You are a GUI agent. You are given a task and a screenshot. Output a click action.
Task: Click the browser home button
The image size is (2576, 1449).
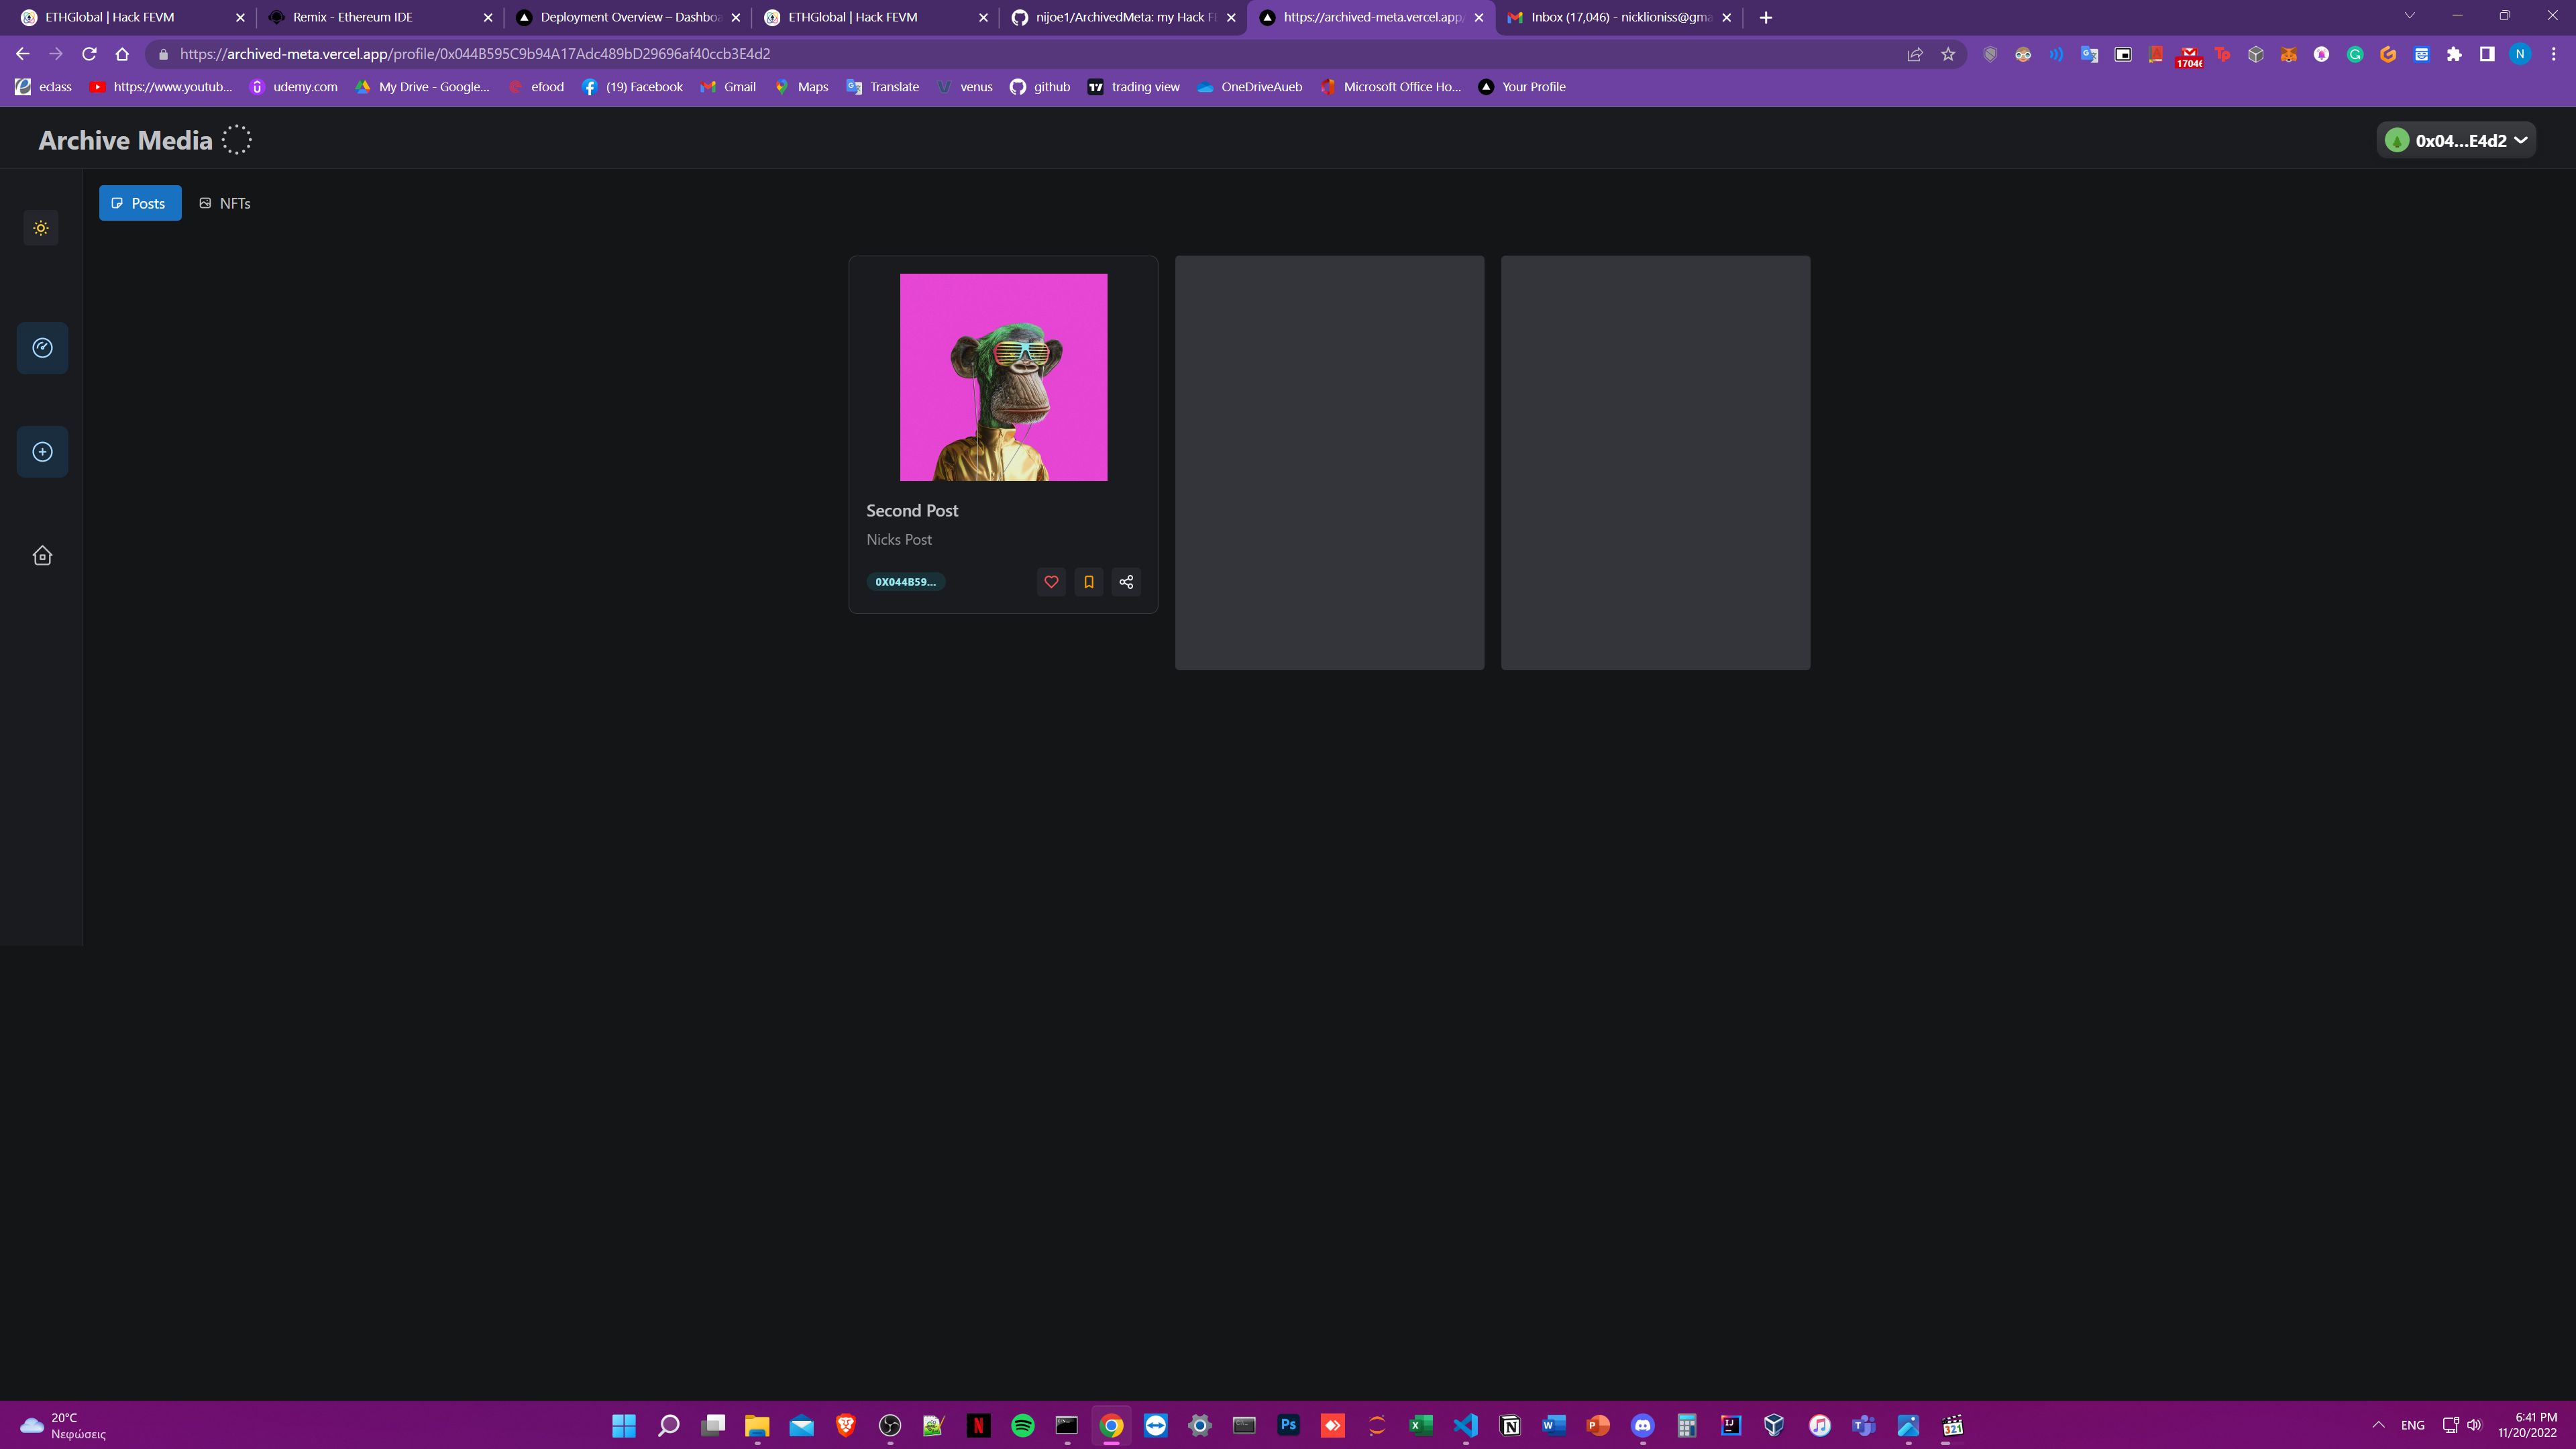coord(122,54)
